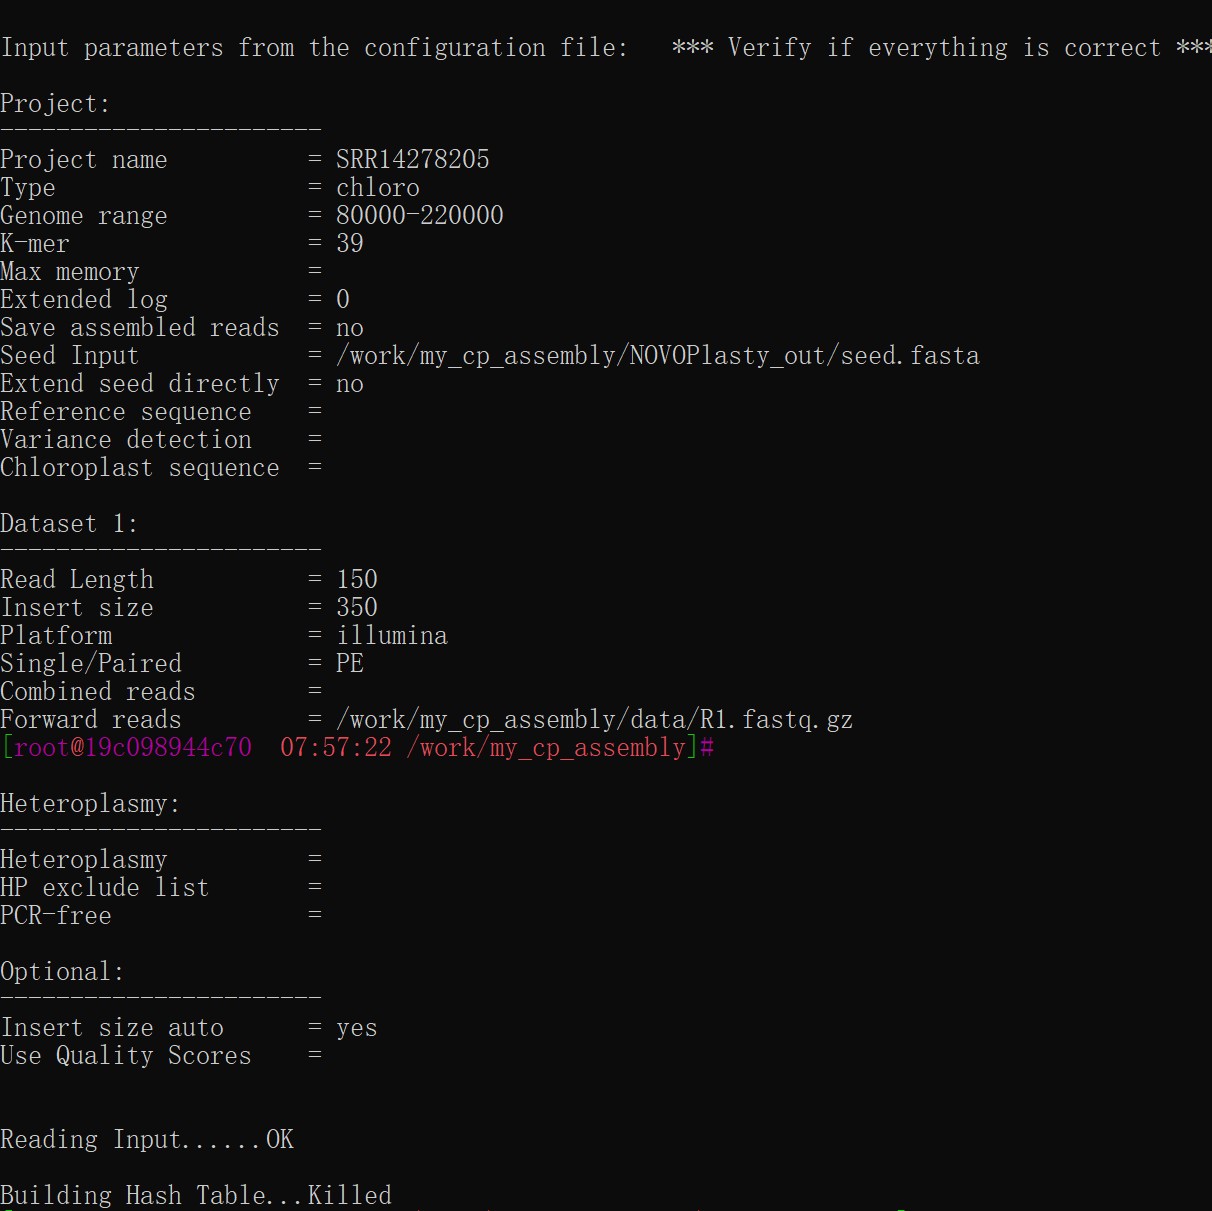Click the Read Length value 150

[357, 580]
